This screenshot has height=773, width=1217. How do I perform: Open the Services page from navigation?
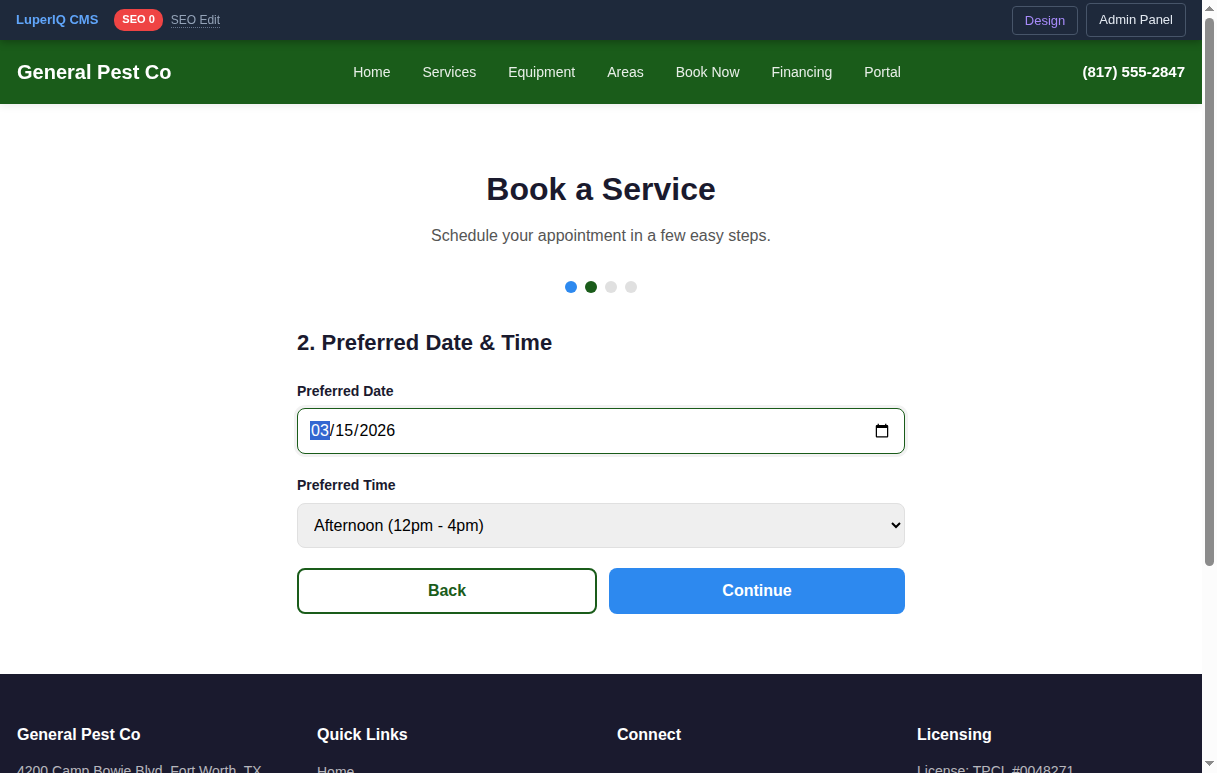click(x=449, y=72)
